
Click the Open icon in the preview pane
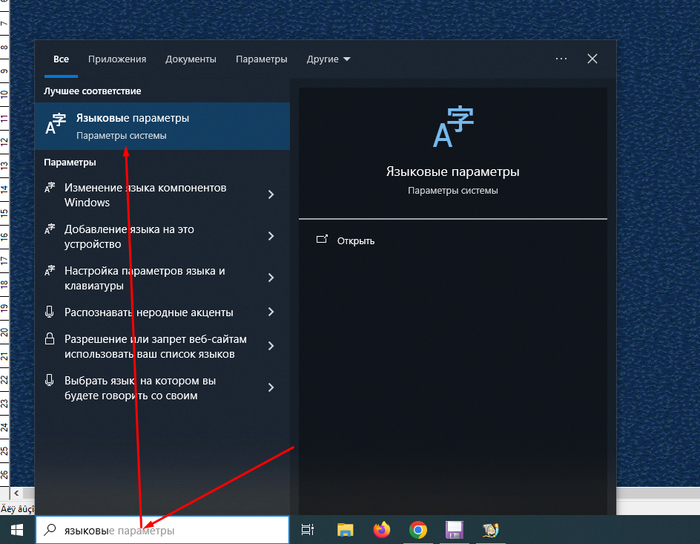click(322, 240)
